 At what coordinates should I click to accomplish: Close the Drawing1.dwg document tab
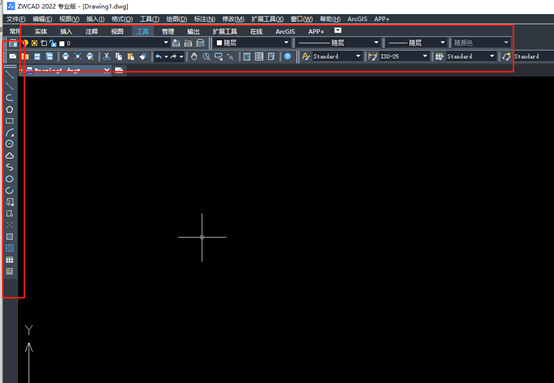point(107,70)
